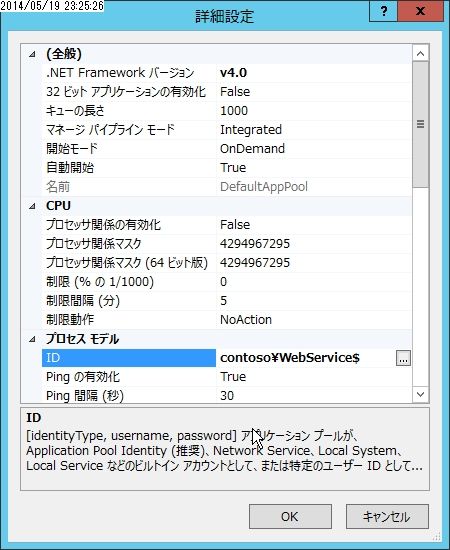The image size is (450, 550).
Task: Click the vertical scrollbar thumb
Action: tap(421, 125)
